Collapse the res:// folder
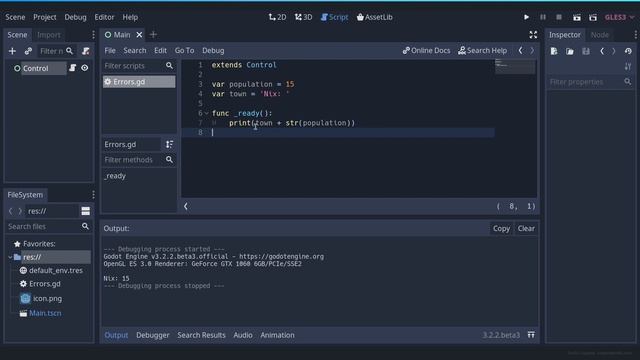This screenshot has width=640, height=360. coord(10,257)
